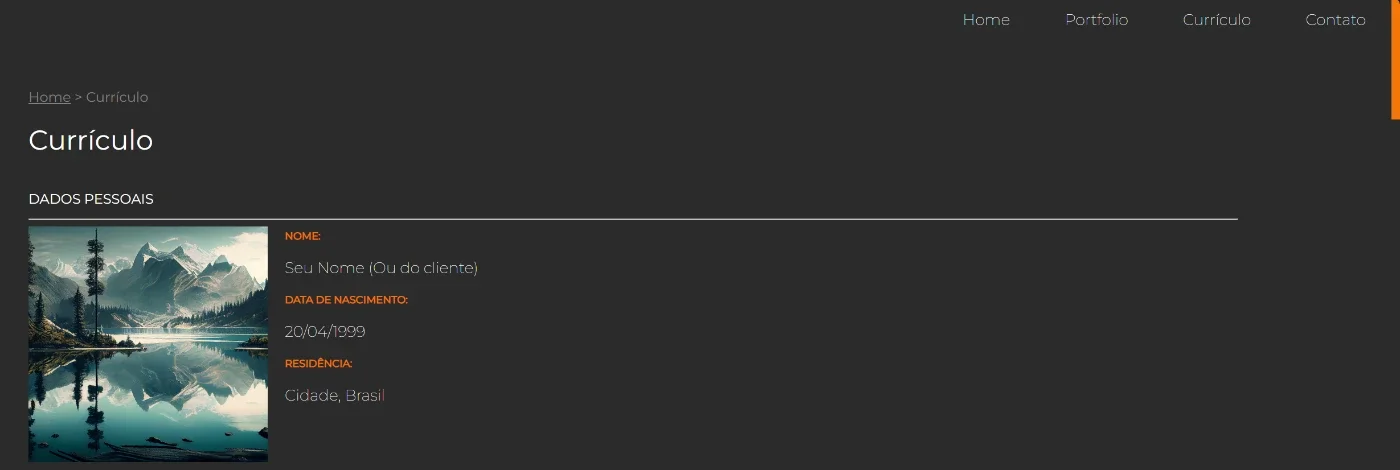Select the birth date 20/04/1999
The image size is (1400, 470).
pyautogui.click(x=325, y=332)
